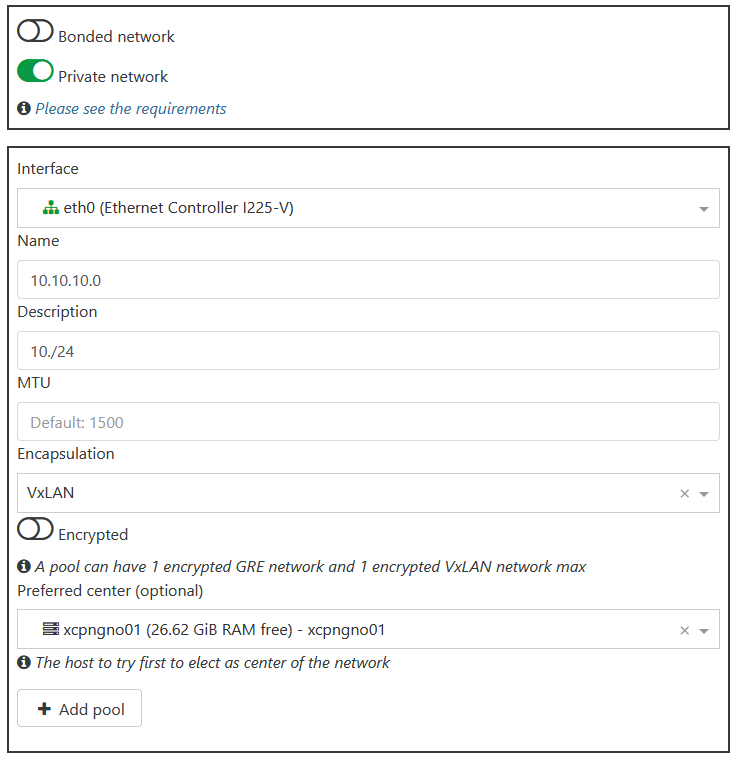Clear the VxLAN encapsulation selection

684,493
